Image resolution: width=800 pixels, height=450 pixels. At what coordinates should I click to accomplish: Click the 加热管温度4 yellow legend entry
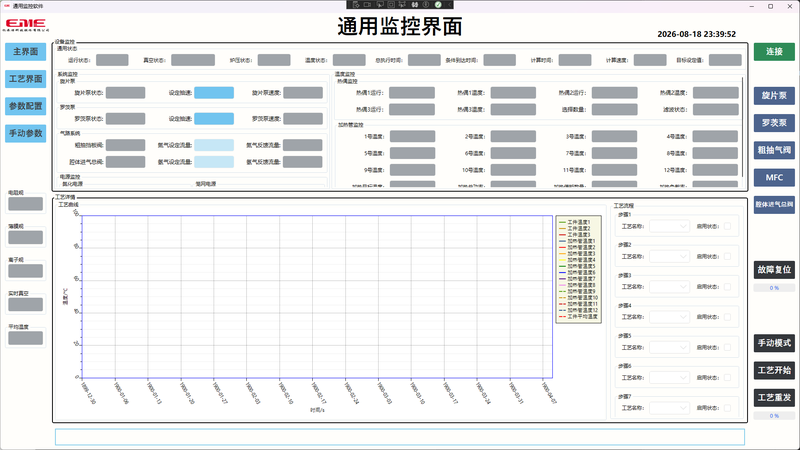[578, 260]
